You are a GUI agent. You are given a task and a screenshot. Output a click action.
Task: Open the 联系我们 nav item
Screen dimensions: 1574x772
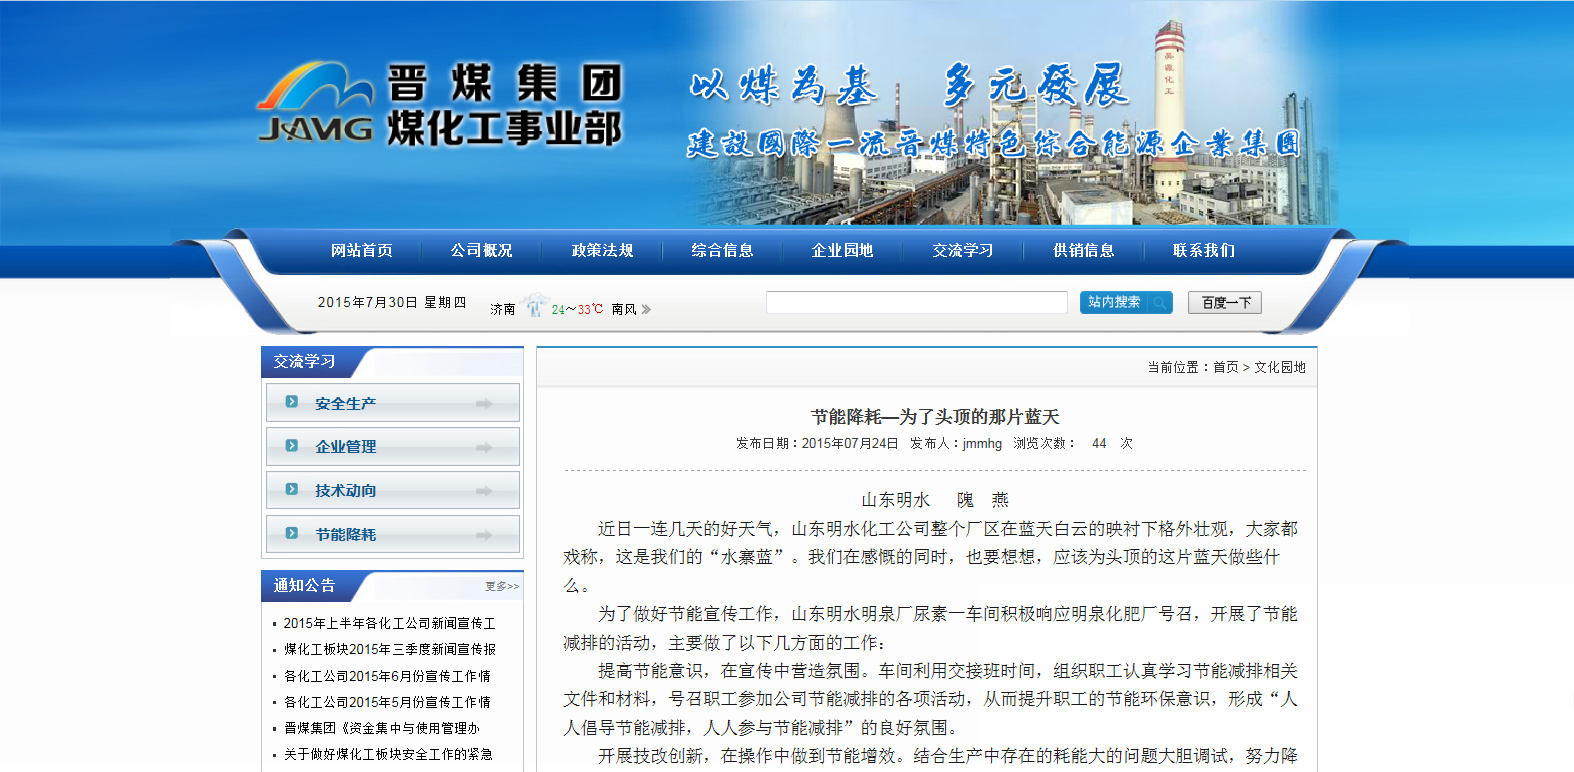click(x=1204, y=251)
